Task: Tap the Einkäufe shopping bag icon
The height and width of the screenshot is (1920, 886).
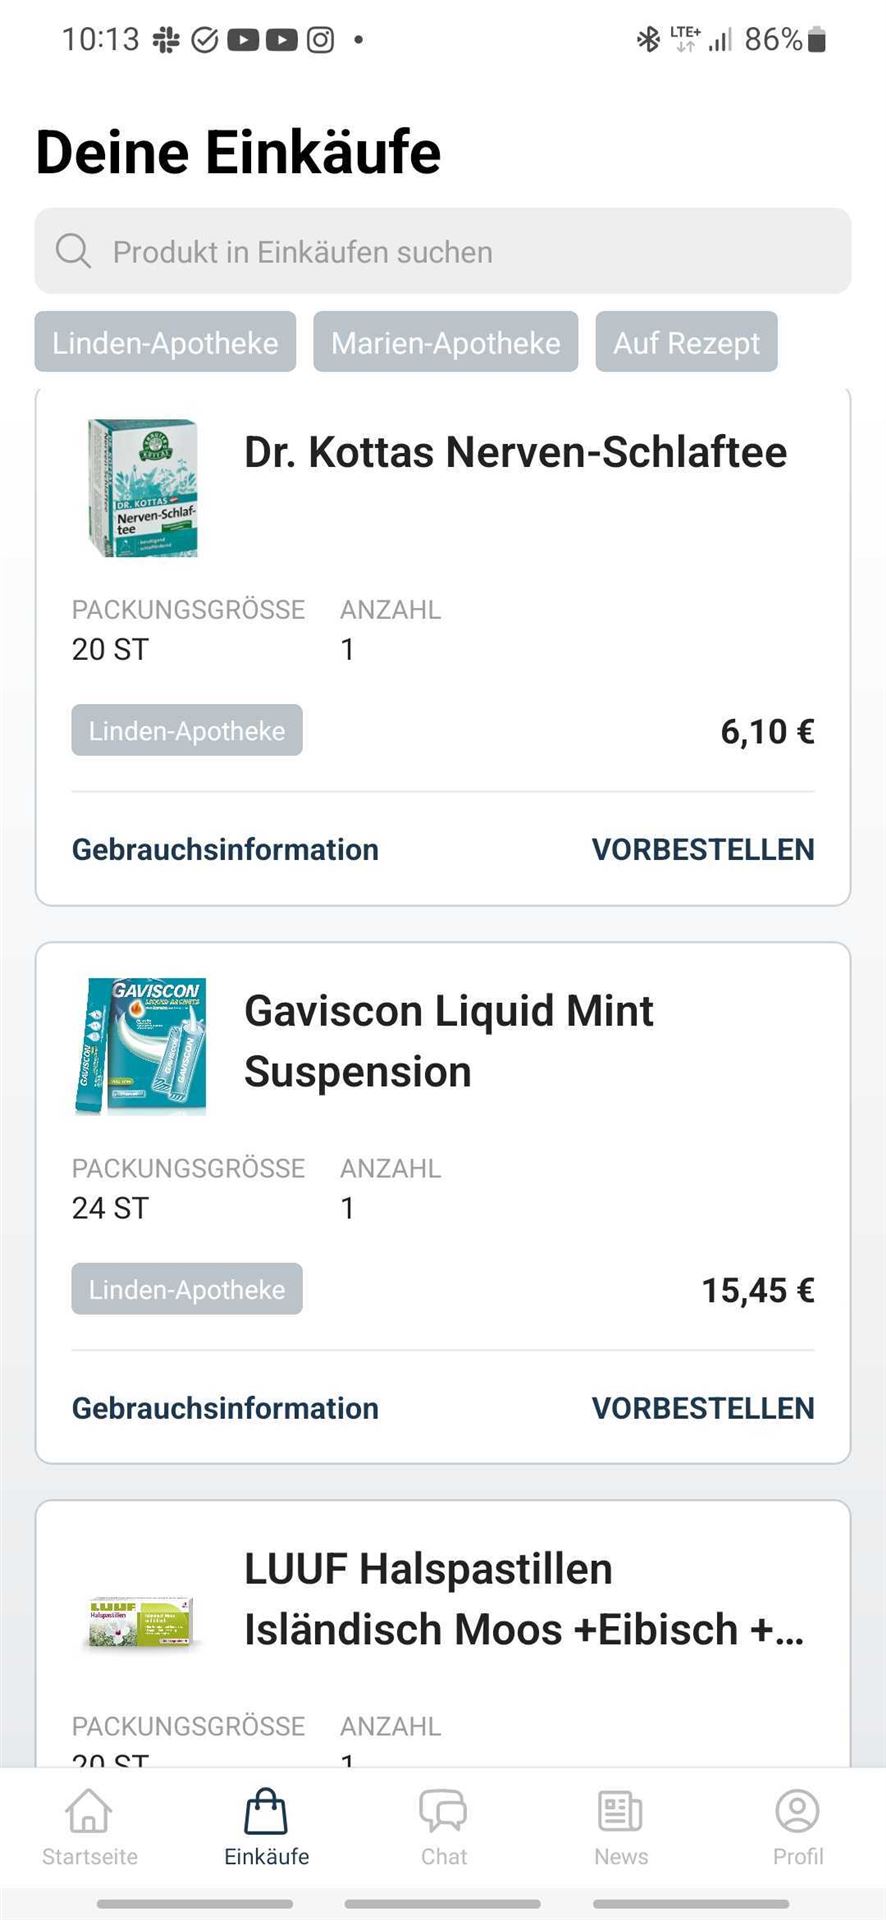Action: tap(266, 1811)
